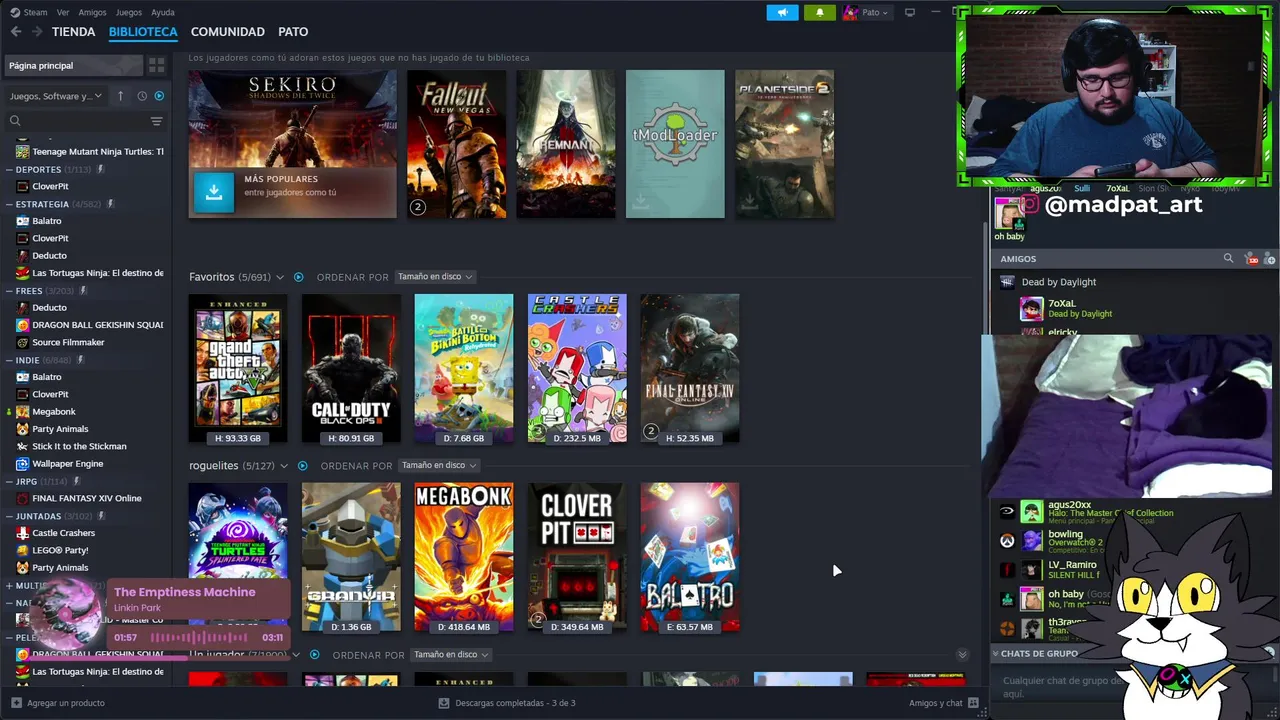Sort library list by the up arrow

tap(120, 96)
